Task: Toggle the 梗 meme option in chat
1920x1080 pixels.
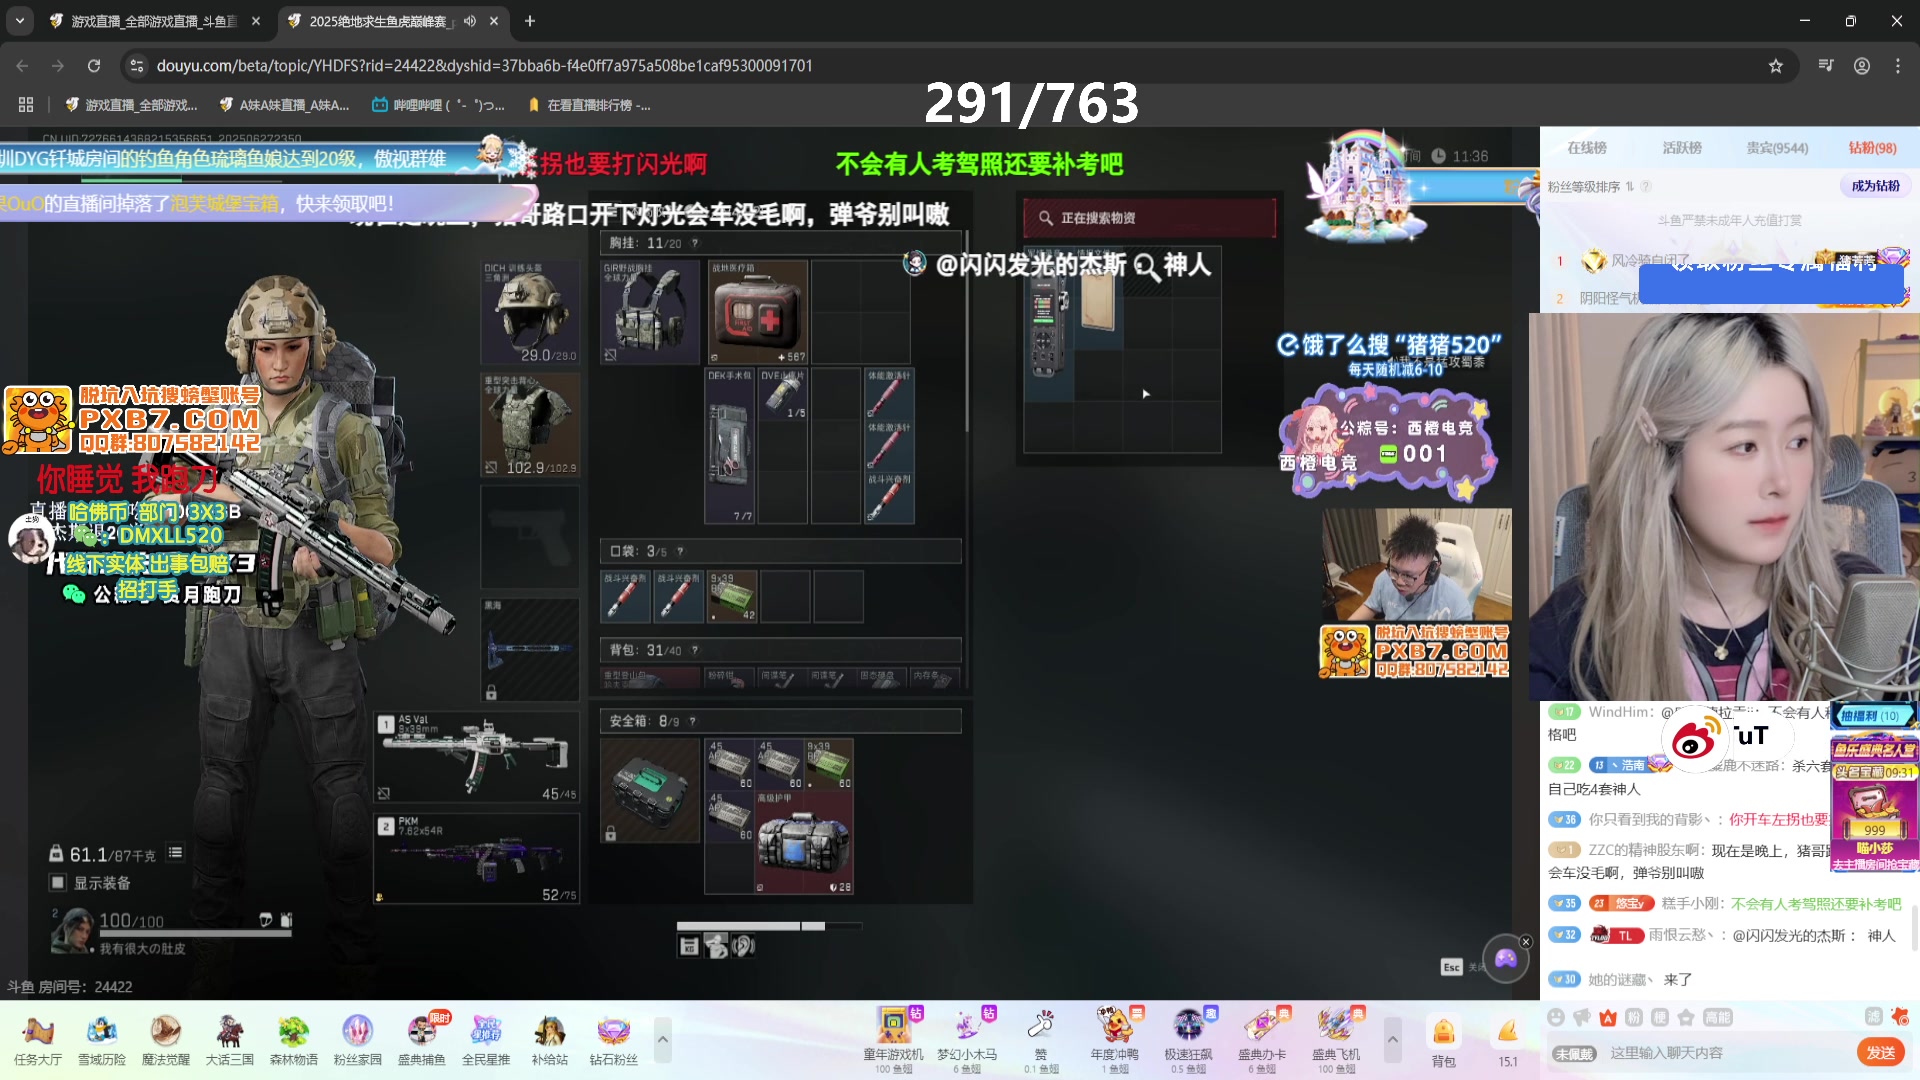Action: [x=1660, y=1018]
